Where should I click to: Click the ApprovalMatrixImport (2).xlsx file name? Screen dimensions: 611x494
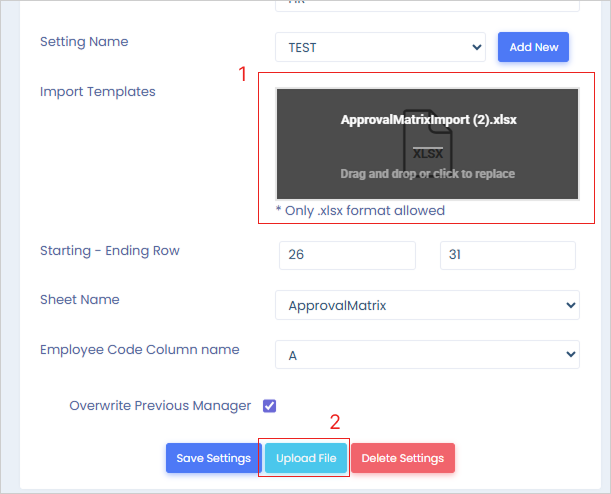(x=428, y=119)
